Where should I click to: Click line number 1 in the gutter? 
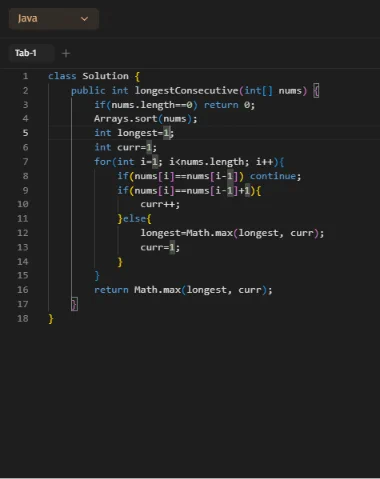click(25, 76)
